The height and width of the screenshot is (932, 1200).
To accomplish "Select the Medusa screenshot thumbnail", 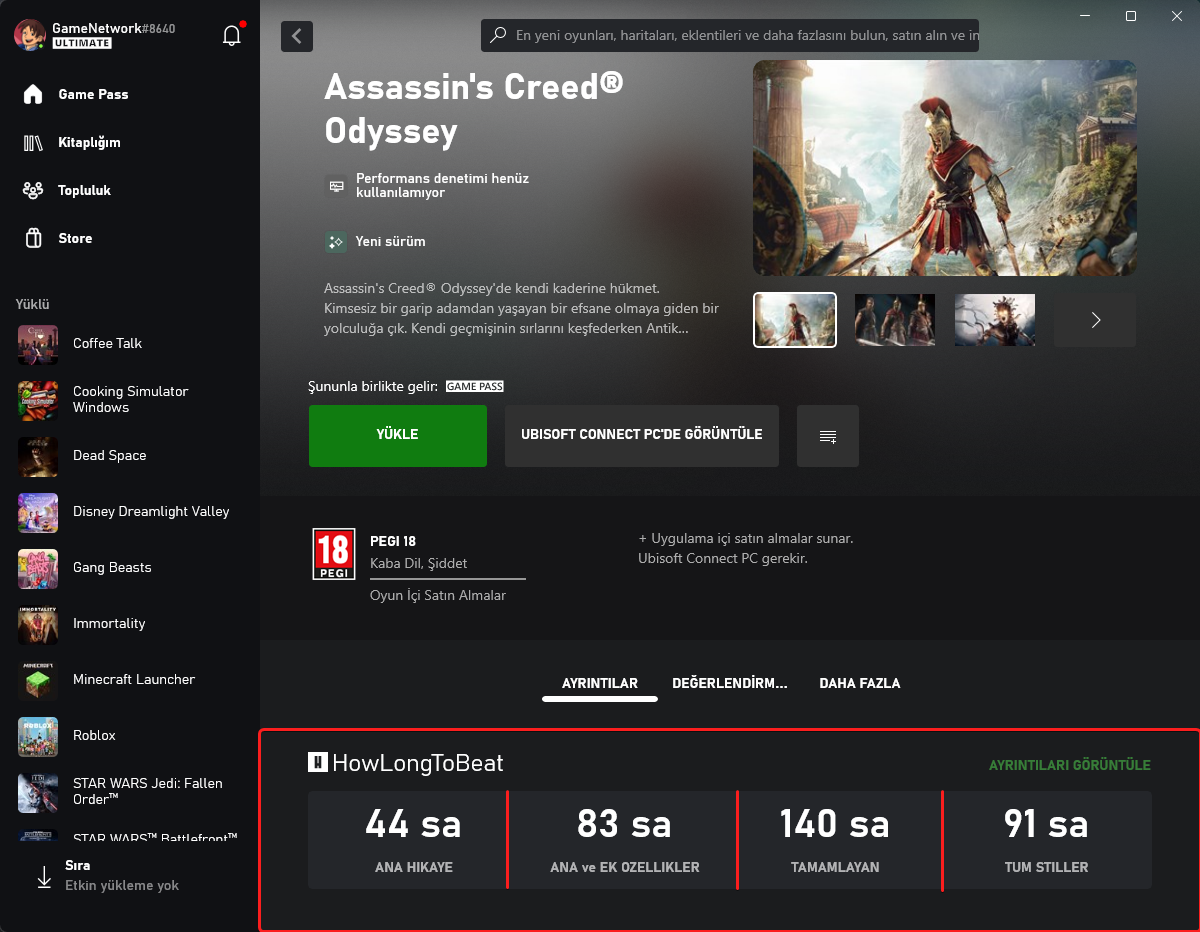I will coord(994,320).
